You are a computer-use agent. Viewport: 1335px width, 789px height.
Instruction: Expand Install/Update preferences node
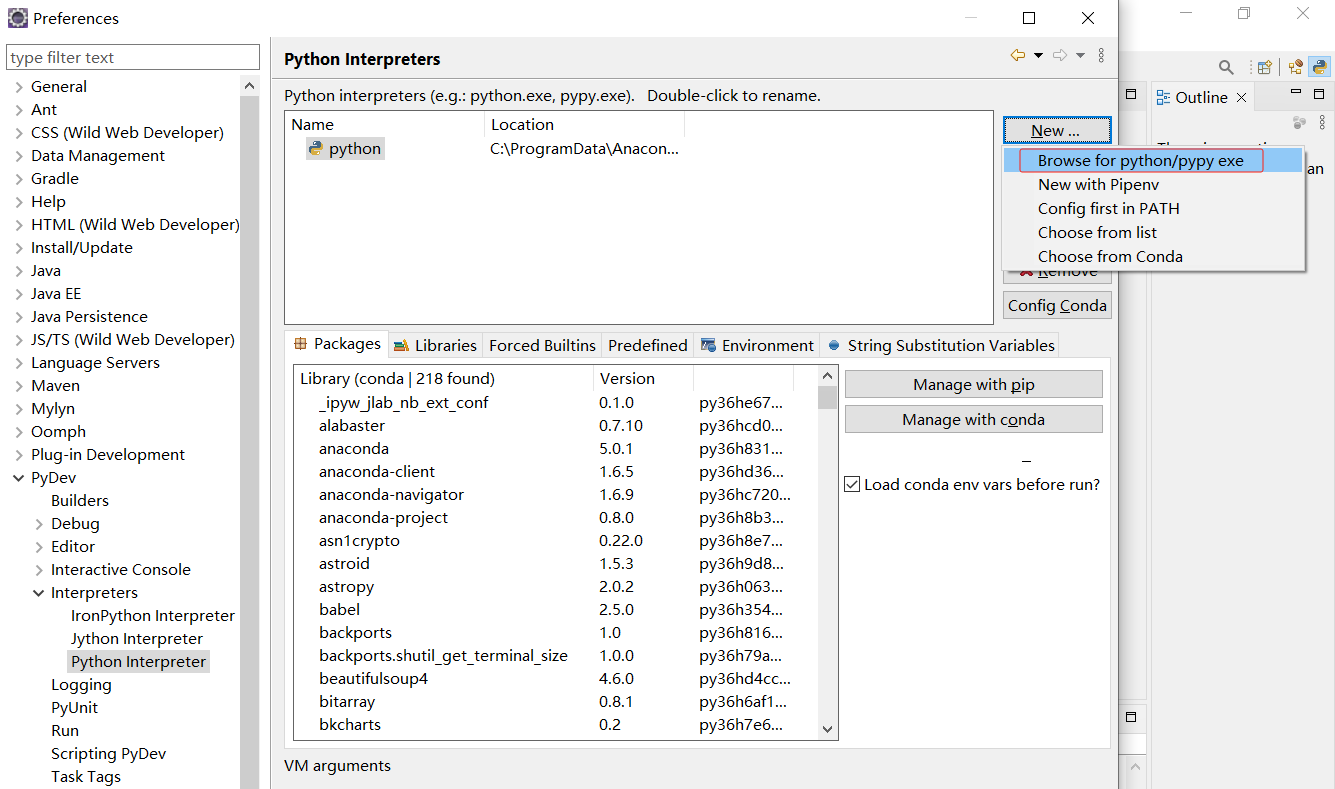19,248
